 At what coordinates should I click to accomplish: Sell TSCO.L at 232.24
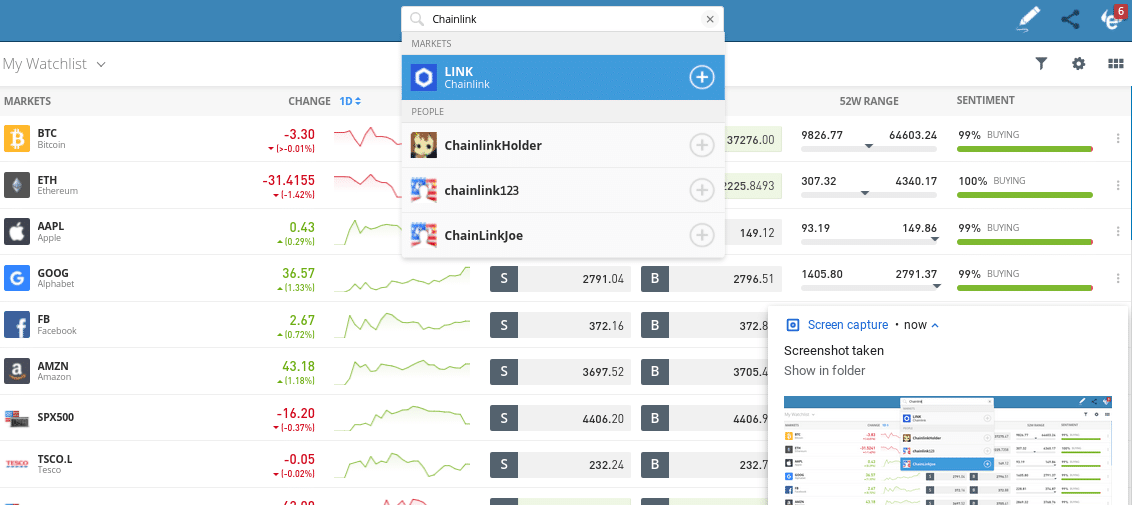pyautogui.click(x=560, y=465)
